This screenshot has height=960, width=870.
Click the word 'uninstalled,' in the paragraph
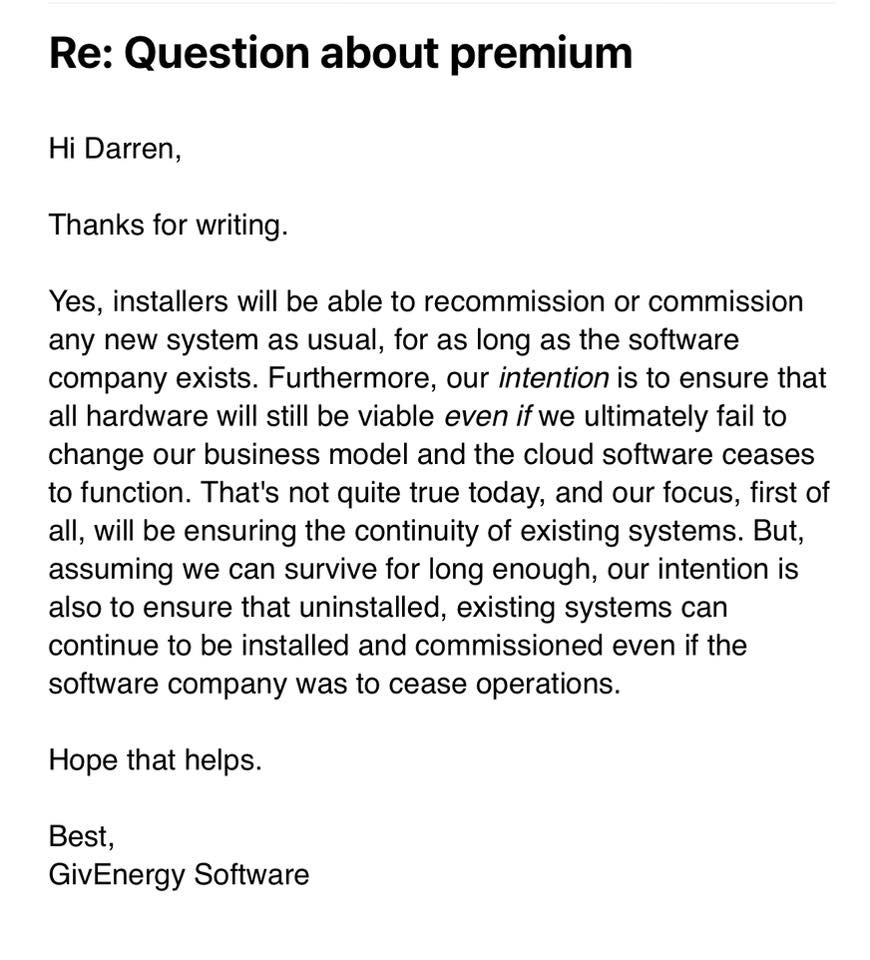(373, 607)
